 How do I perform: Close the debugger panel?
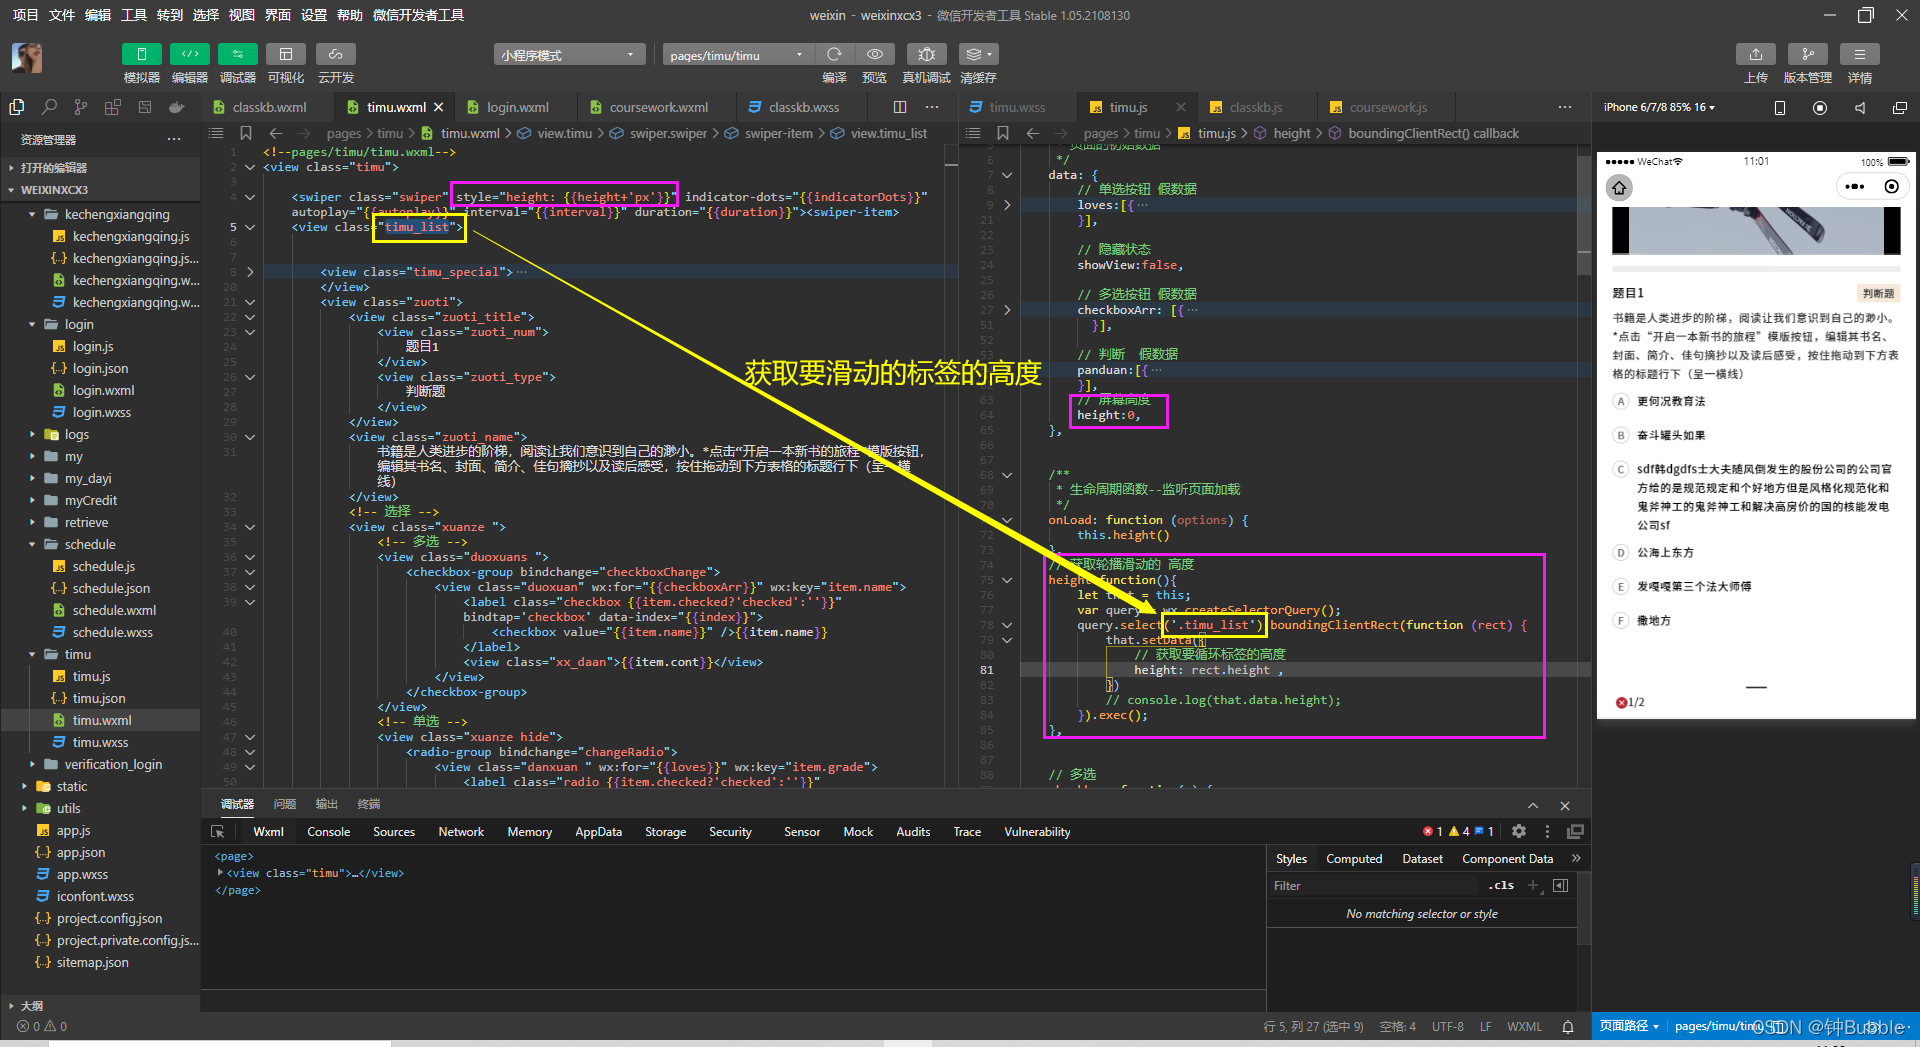pos(1565,806)
